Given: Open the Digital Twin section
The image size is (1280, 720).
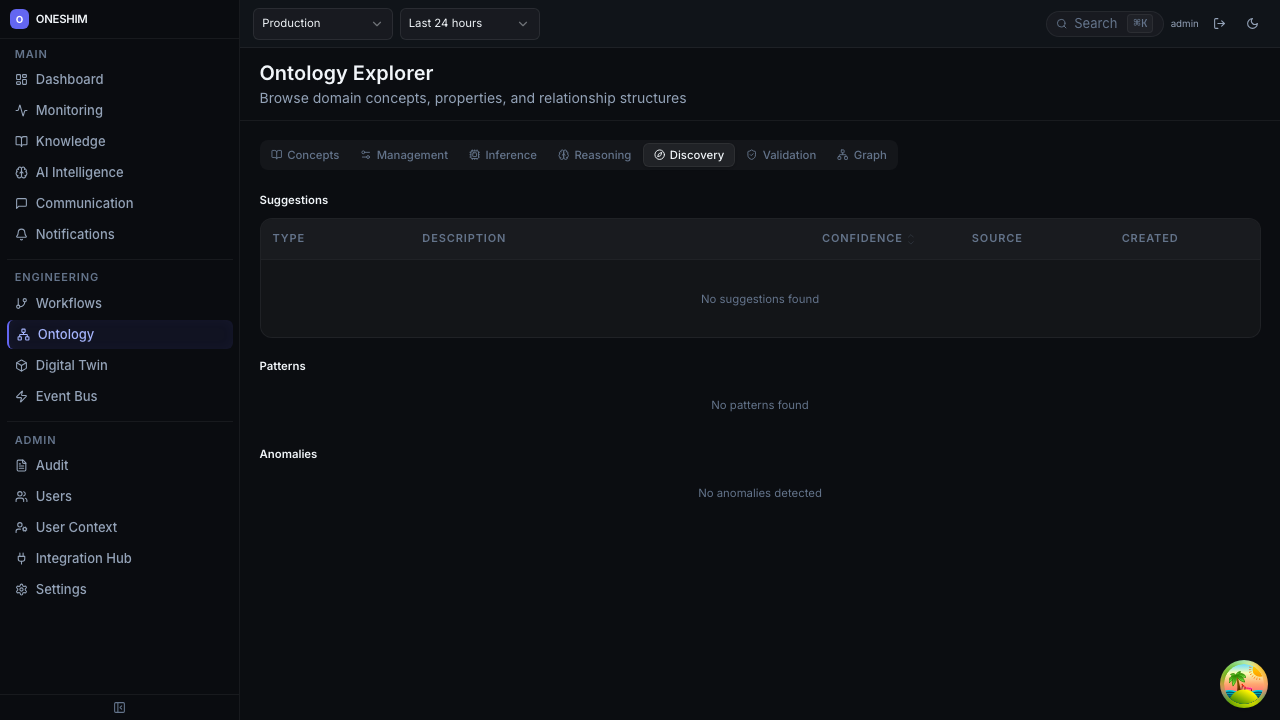Looking at the screenshot, I should click(x=71, y=365).
